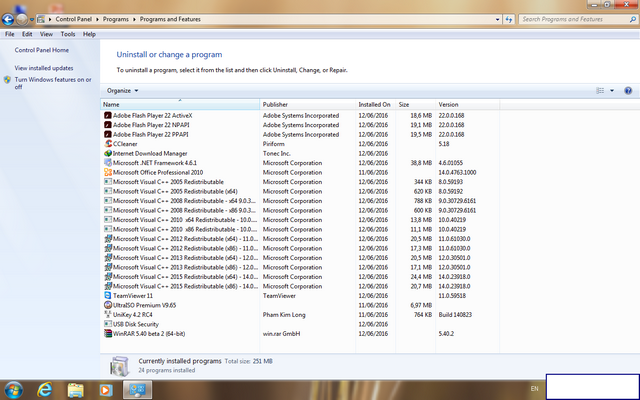
Task: Expand the arrow after Control Panel breadcrumb
Action: pyautogui.click(x=97, y=19)
